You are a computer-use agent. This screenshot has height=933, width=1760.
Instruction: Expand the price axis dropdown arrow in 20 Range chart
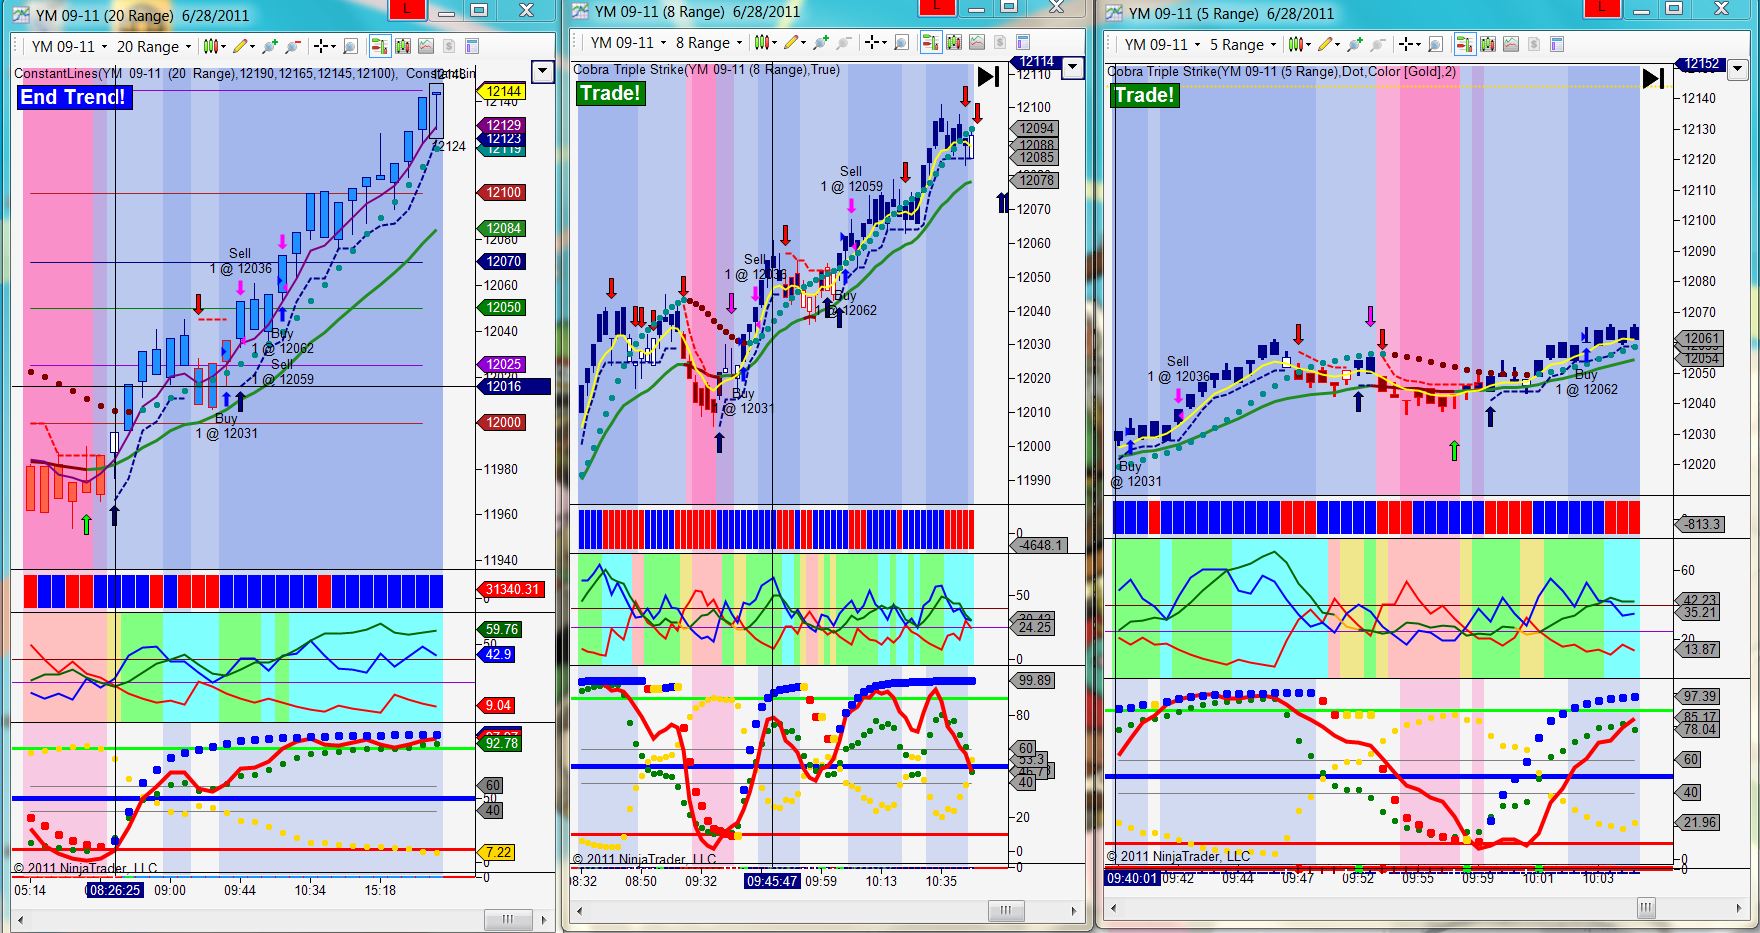point(542,71)
